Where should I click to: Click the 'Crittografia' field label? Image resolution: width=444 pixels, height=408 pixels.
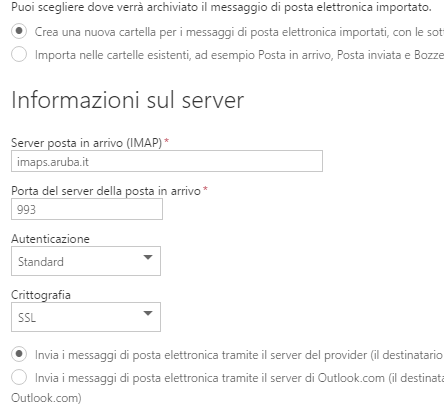(41, 295)
